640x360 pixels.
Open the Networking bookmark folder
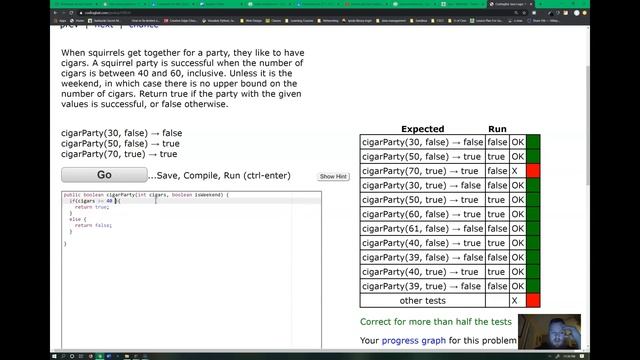click(328, 20)
